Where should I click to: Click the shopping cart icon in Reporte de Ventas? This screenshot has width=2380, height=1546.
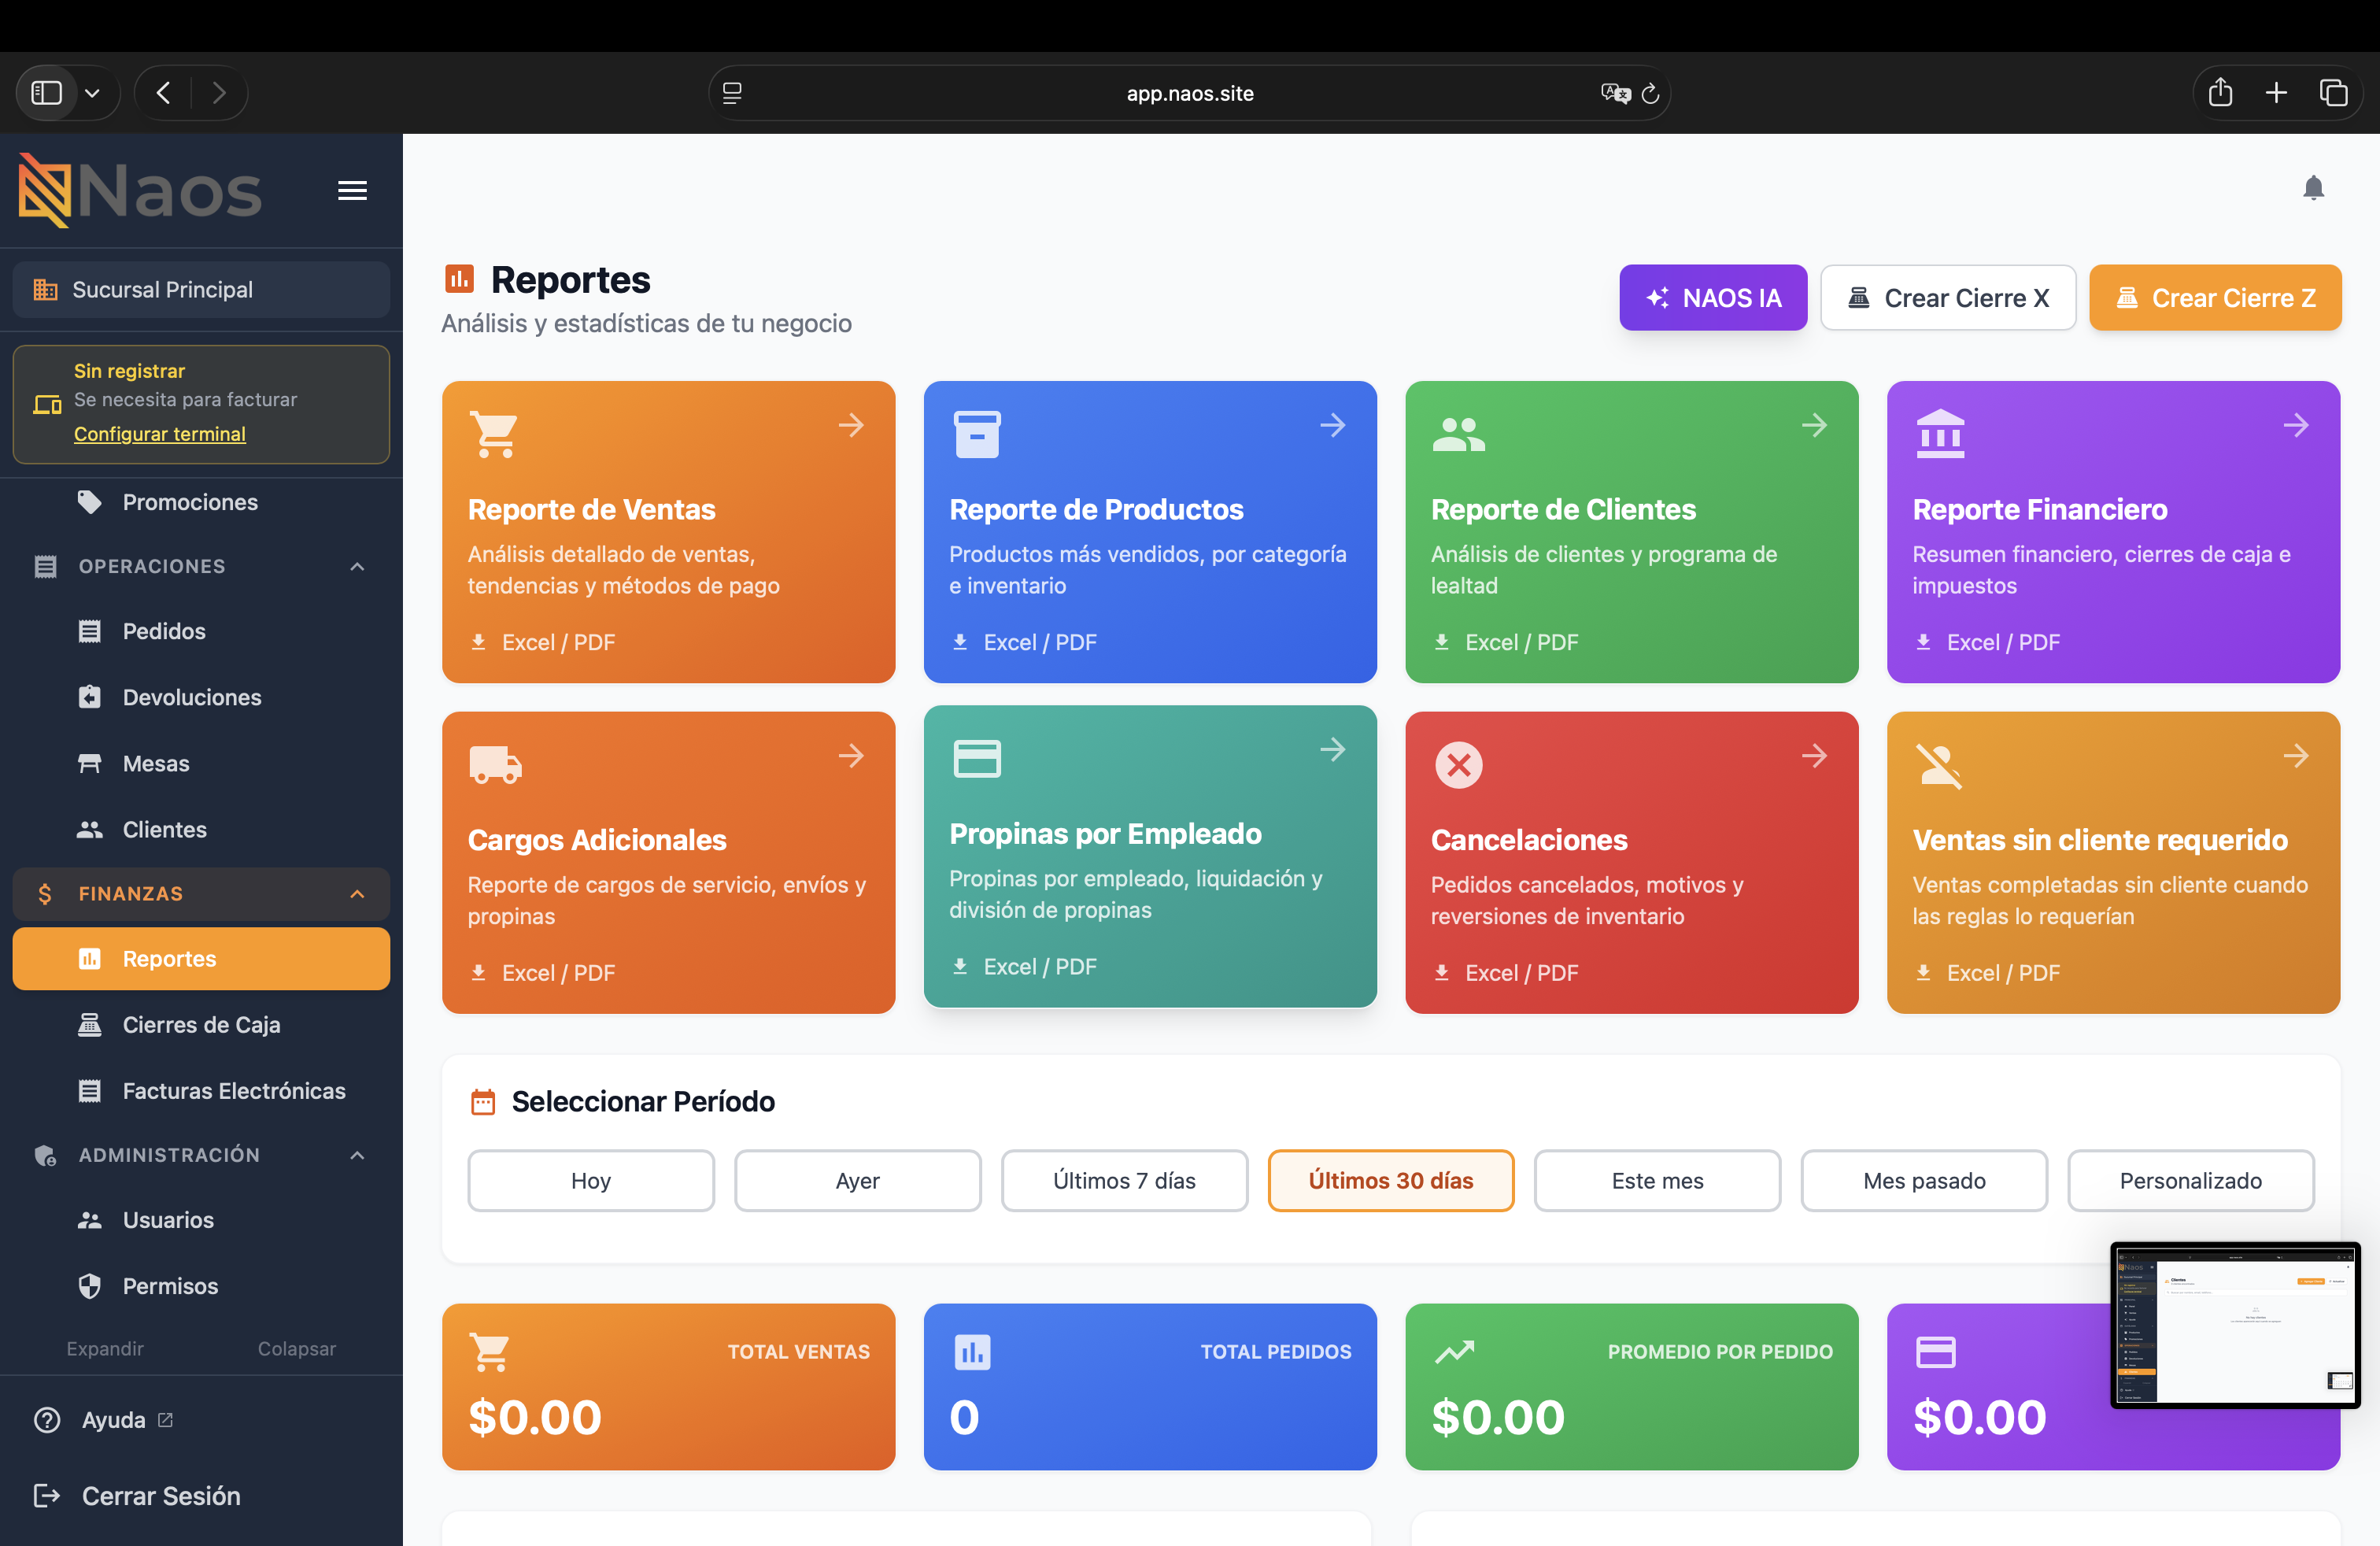[x=494, y=434]
